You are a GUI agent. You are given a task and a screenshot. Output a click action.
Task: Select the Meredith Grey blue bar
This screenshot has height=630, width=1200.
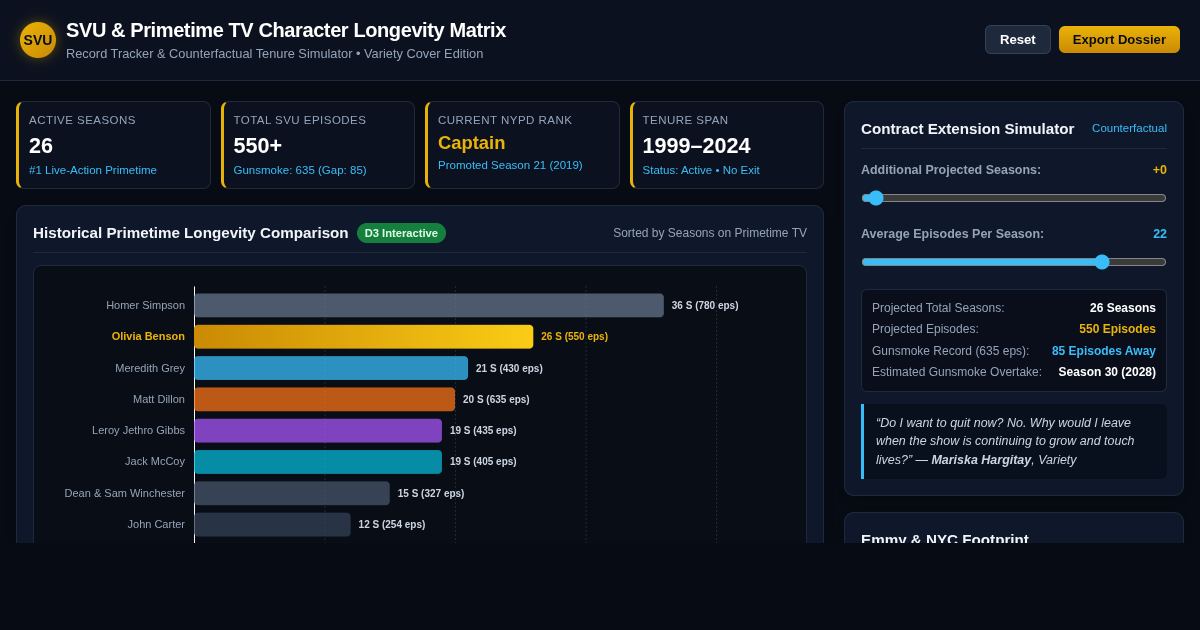click(x=331, y=368)
